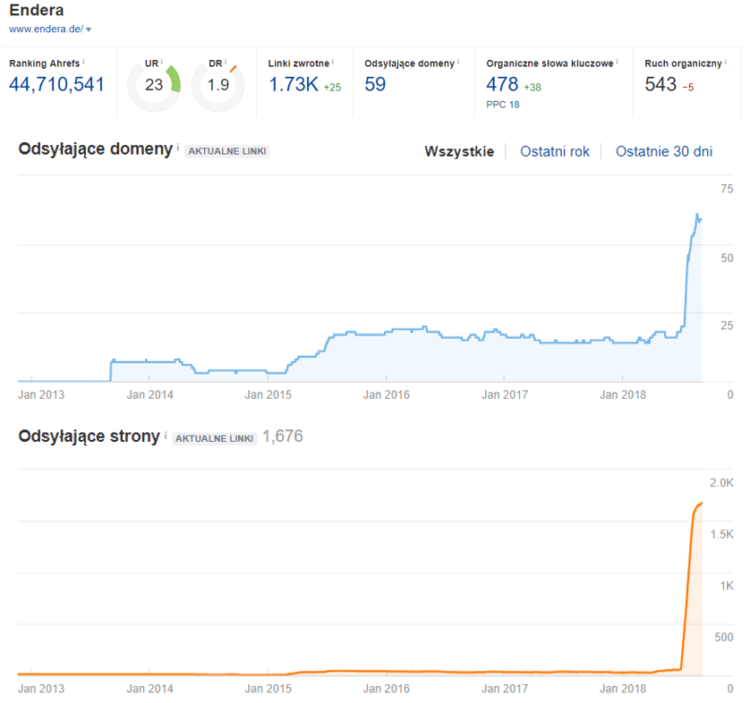This screenshot has width=750, height=703.
Task: Open the backlinks count 1.73K
Action: pos(293,85)
